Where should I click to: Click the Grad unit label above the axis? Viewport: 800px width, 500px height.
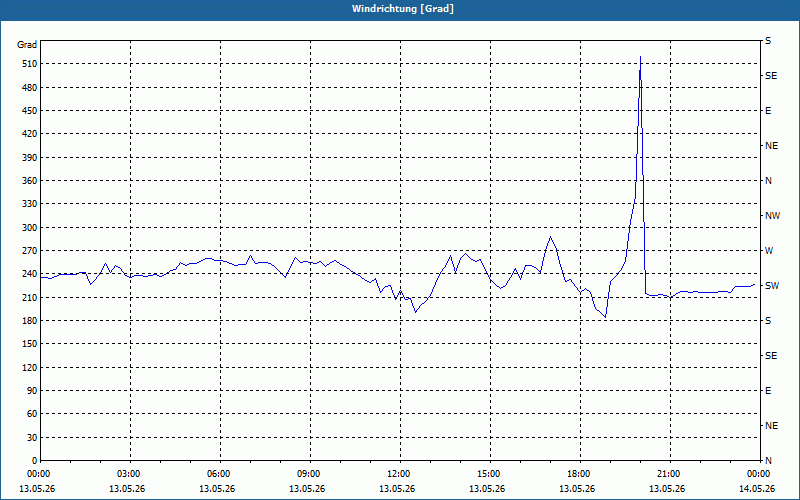point(27,45)
